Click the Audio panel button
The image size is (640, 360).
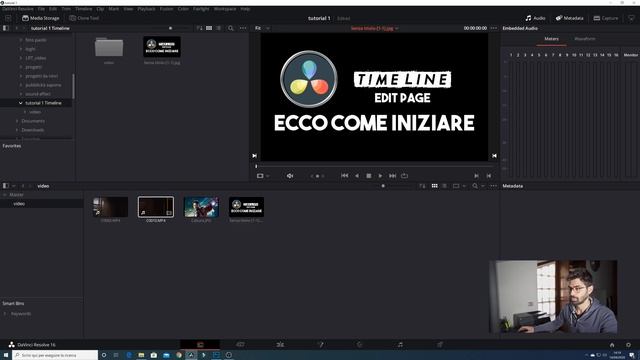tap(535, 18)
